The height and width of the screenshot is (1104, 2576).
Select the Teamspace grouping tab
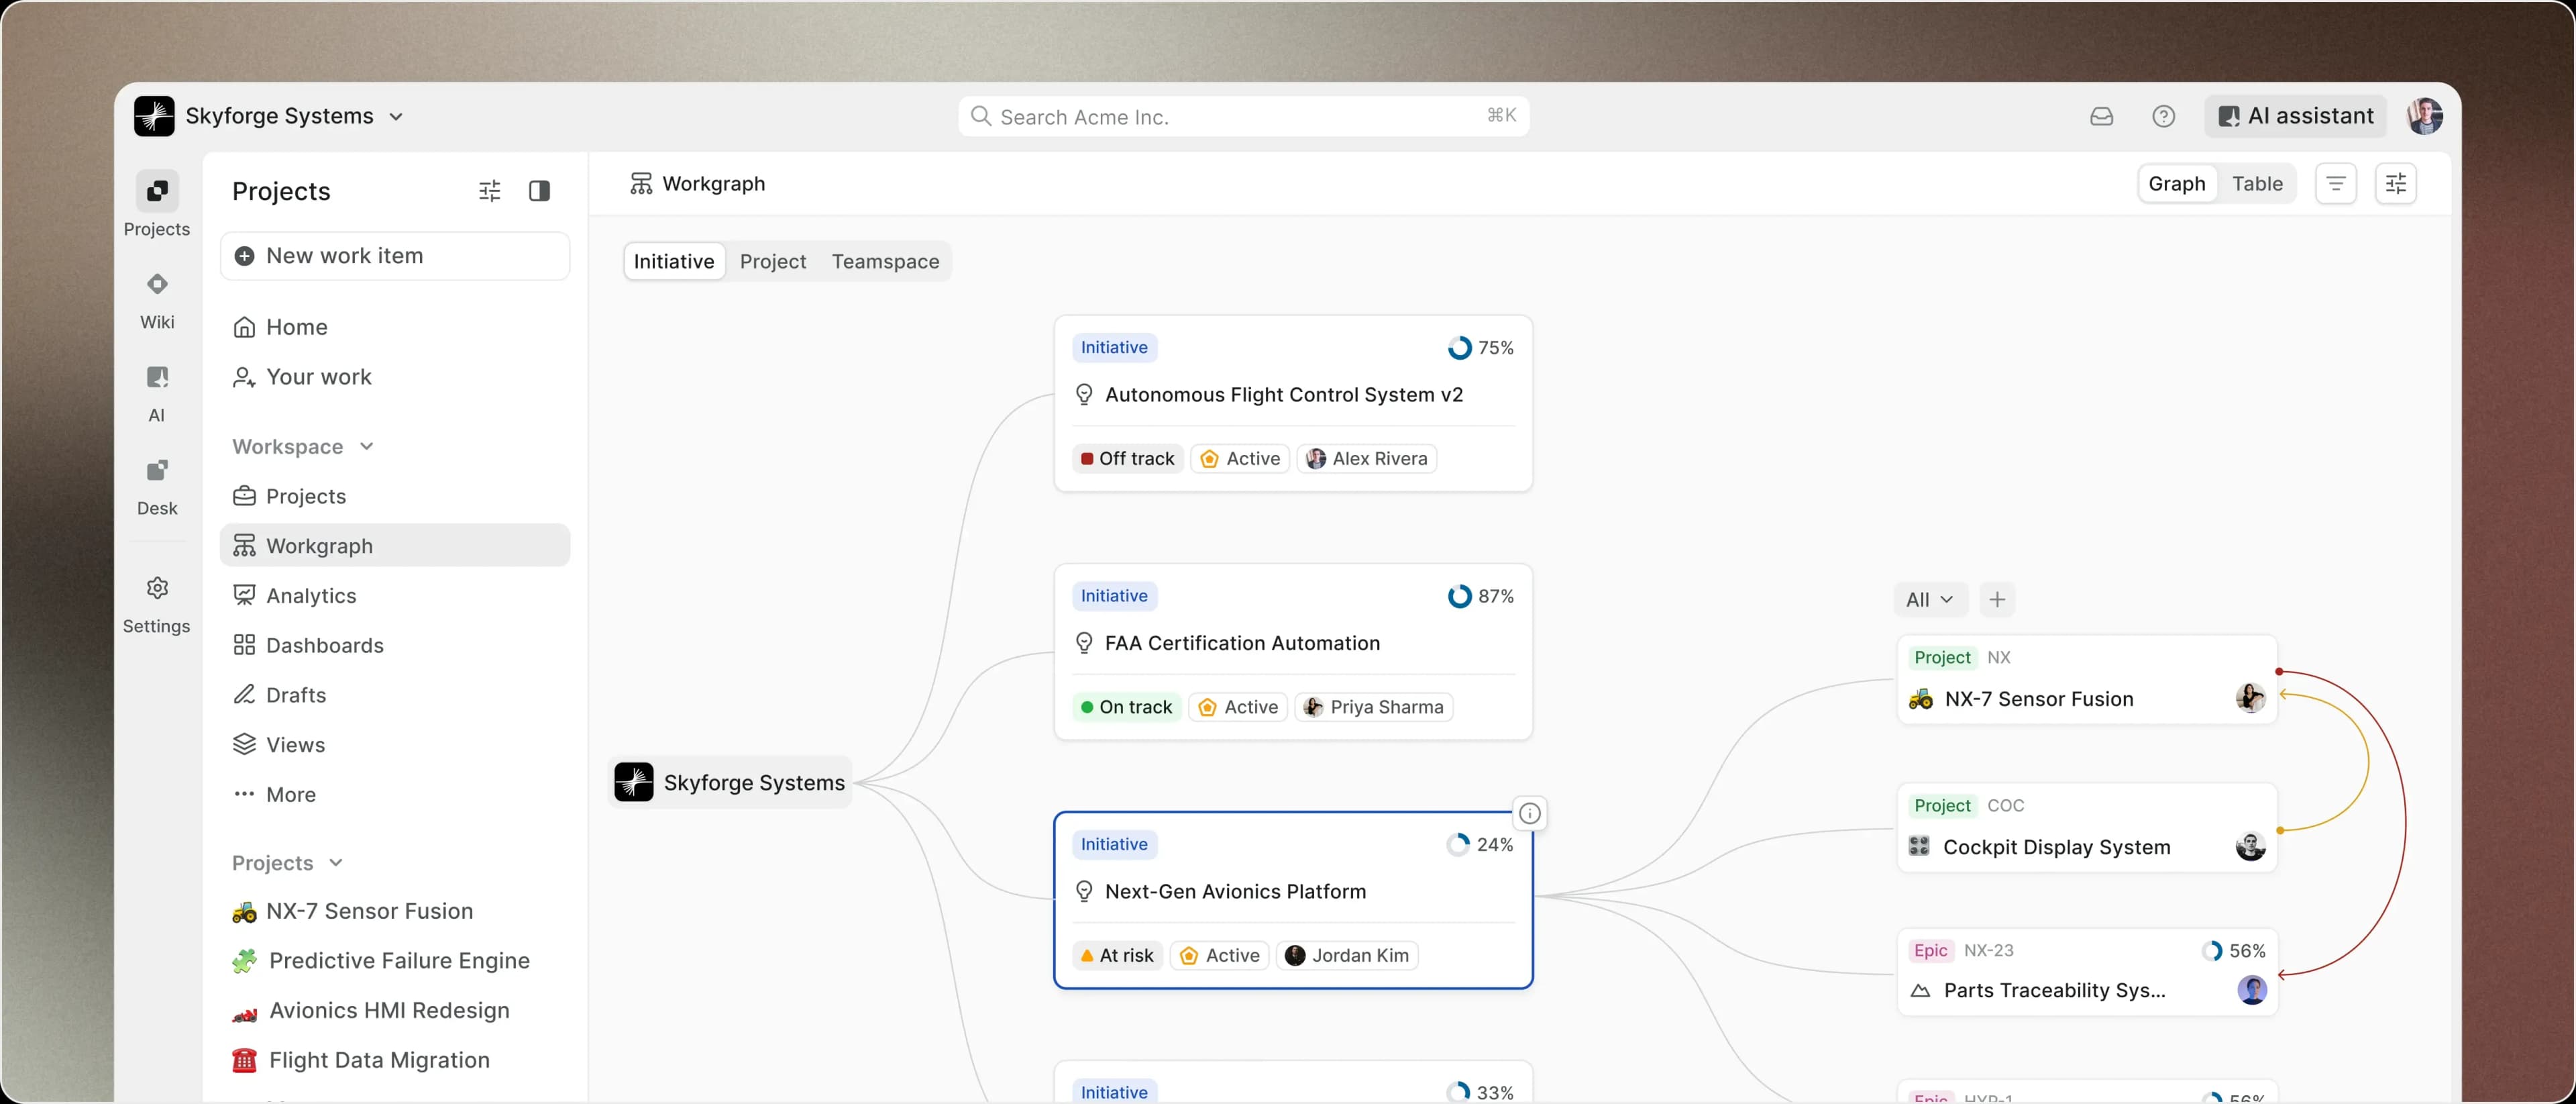click(885, 261)
